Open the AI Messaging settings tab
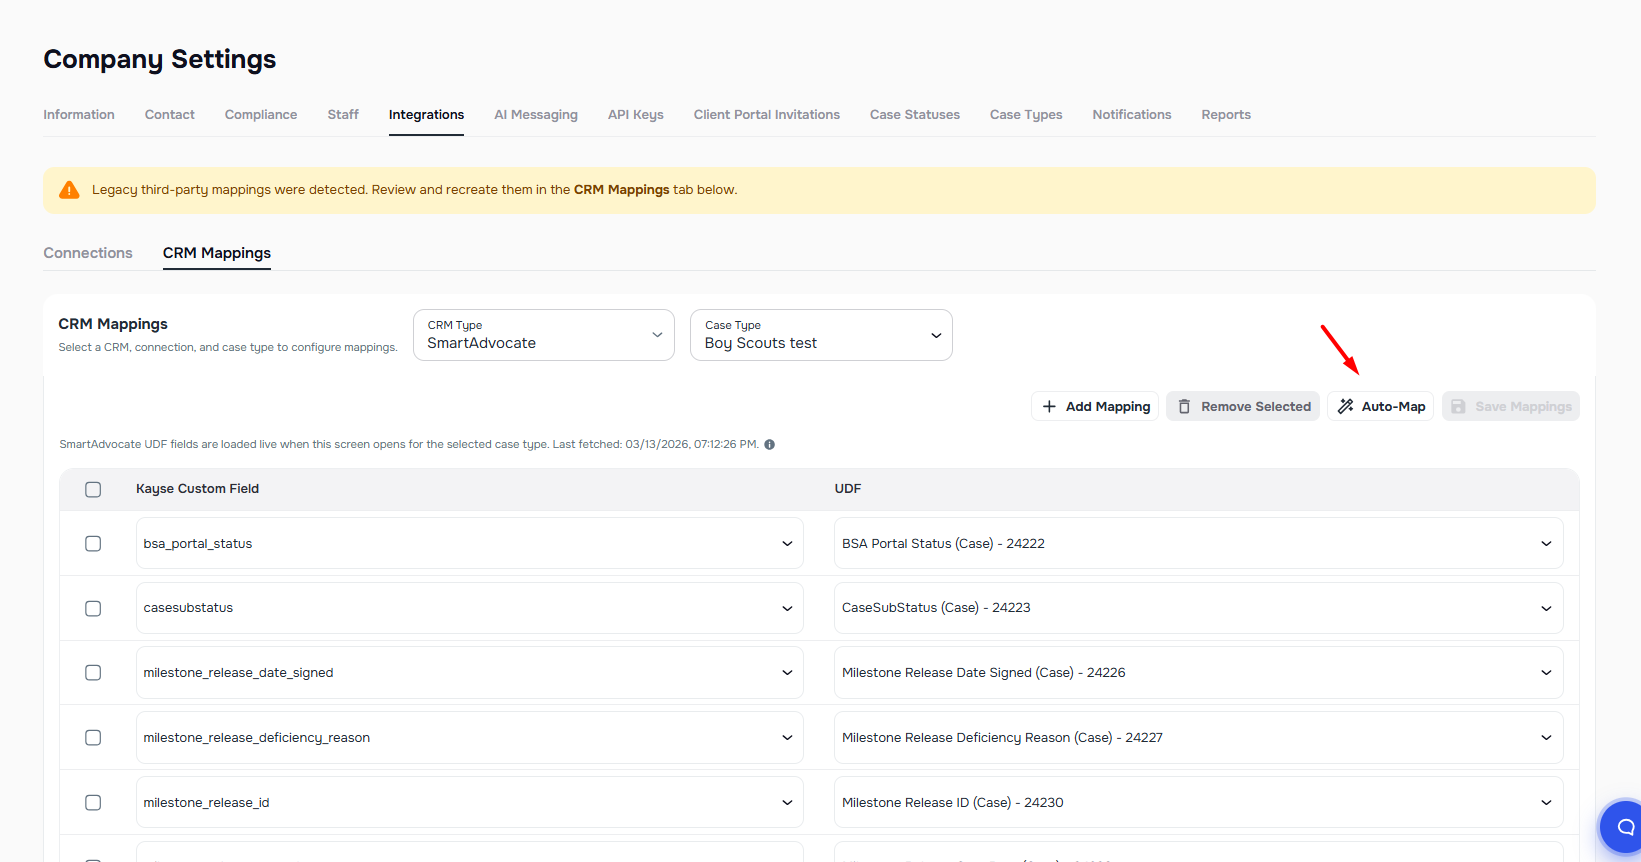Image resolution: width=1641 pixels, height=862 pixels. [535, 115]
